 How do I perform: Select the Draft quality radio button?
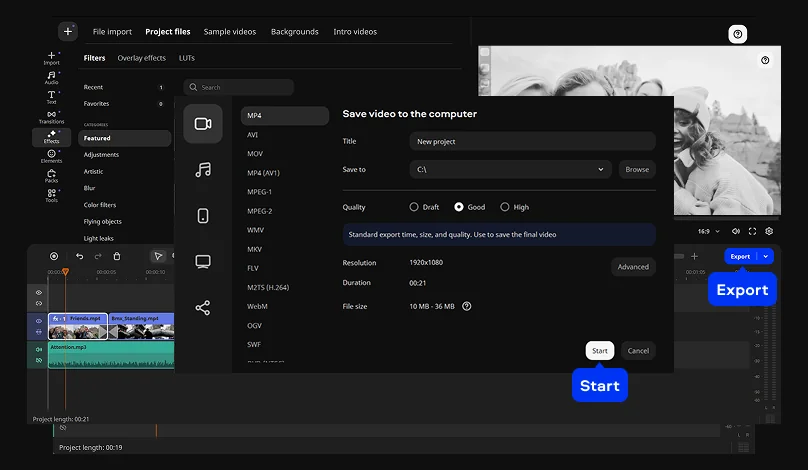point(414,207)
